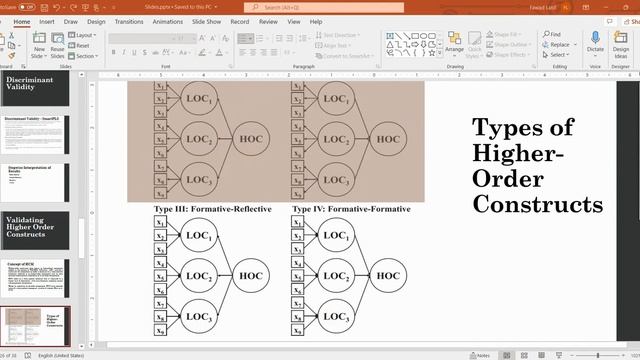Toggle italic formatting
640x360 pixels.
(x=124, y=52)
